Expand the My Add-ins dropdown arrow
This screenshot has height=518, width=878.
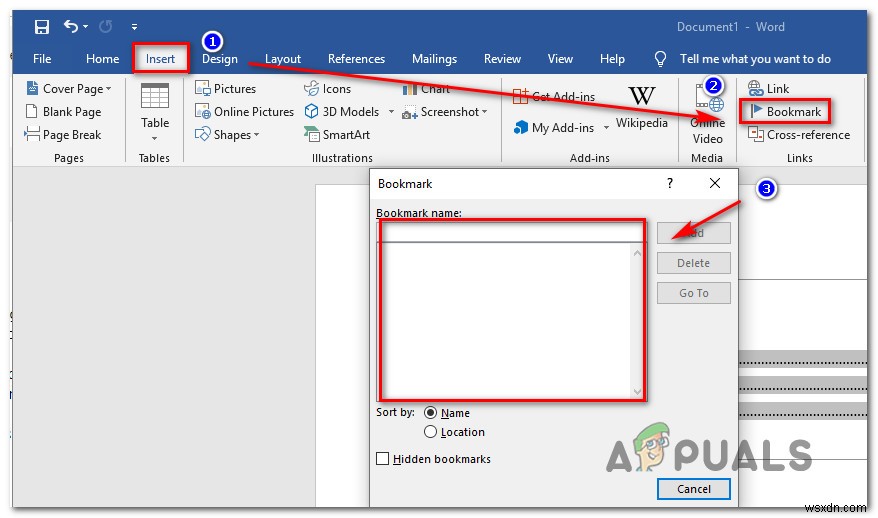(606, 128)
